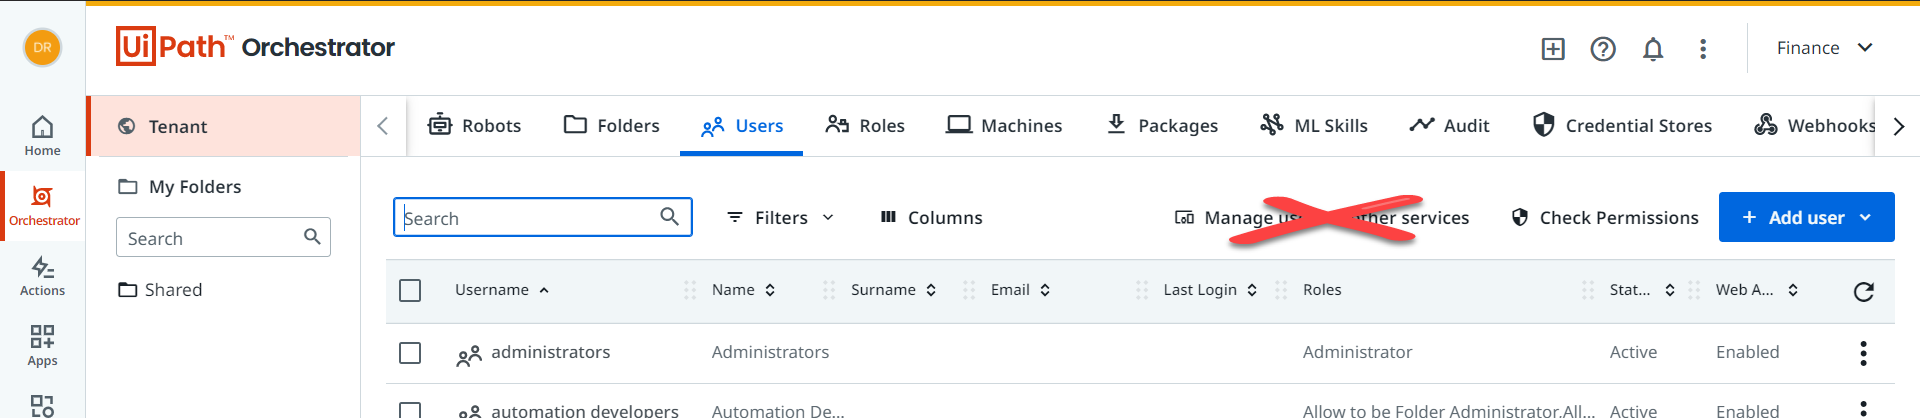Screen dimensions: 1920x418
Task: Open the Columns chooser
Action: click(931, 218)
